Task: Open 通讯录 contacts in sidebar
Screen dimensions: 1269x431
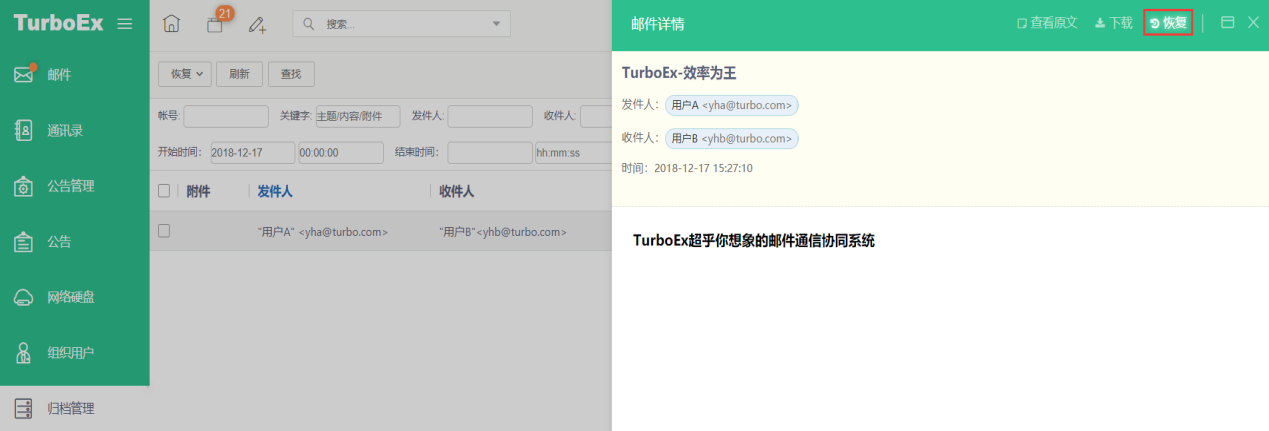Action: click(x=75, y=130)
